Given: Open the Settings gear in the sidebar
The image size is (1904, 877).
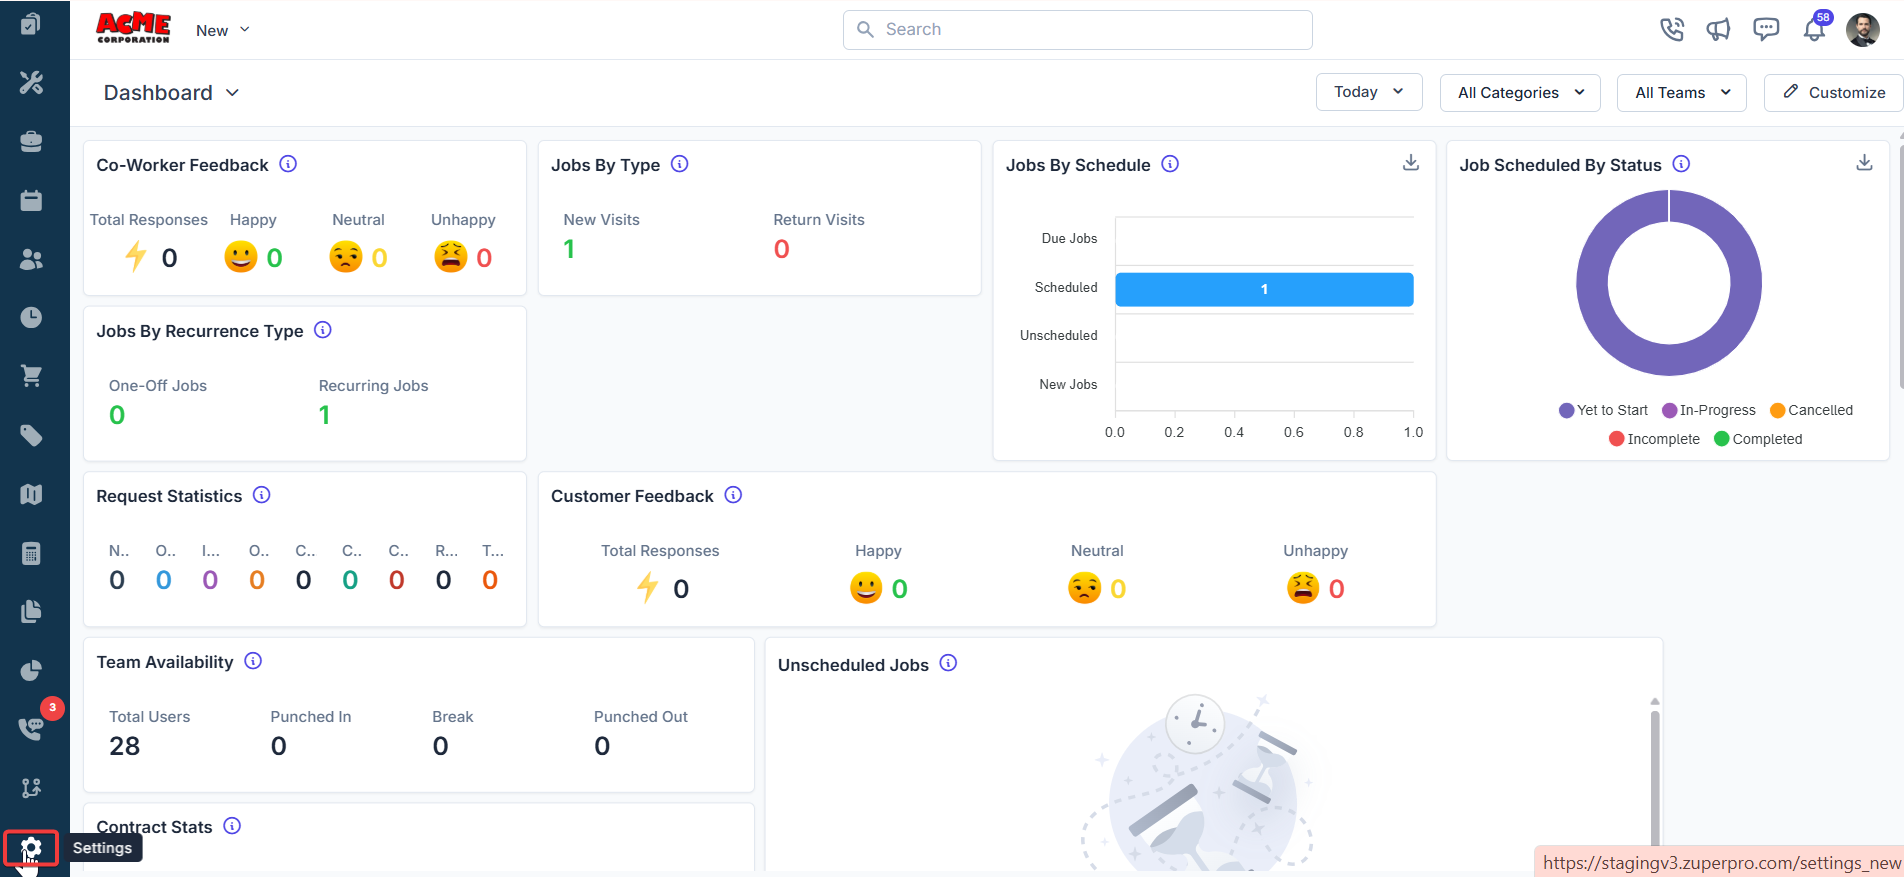Looking at the screenshot, I should [x=31, y=848].
